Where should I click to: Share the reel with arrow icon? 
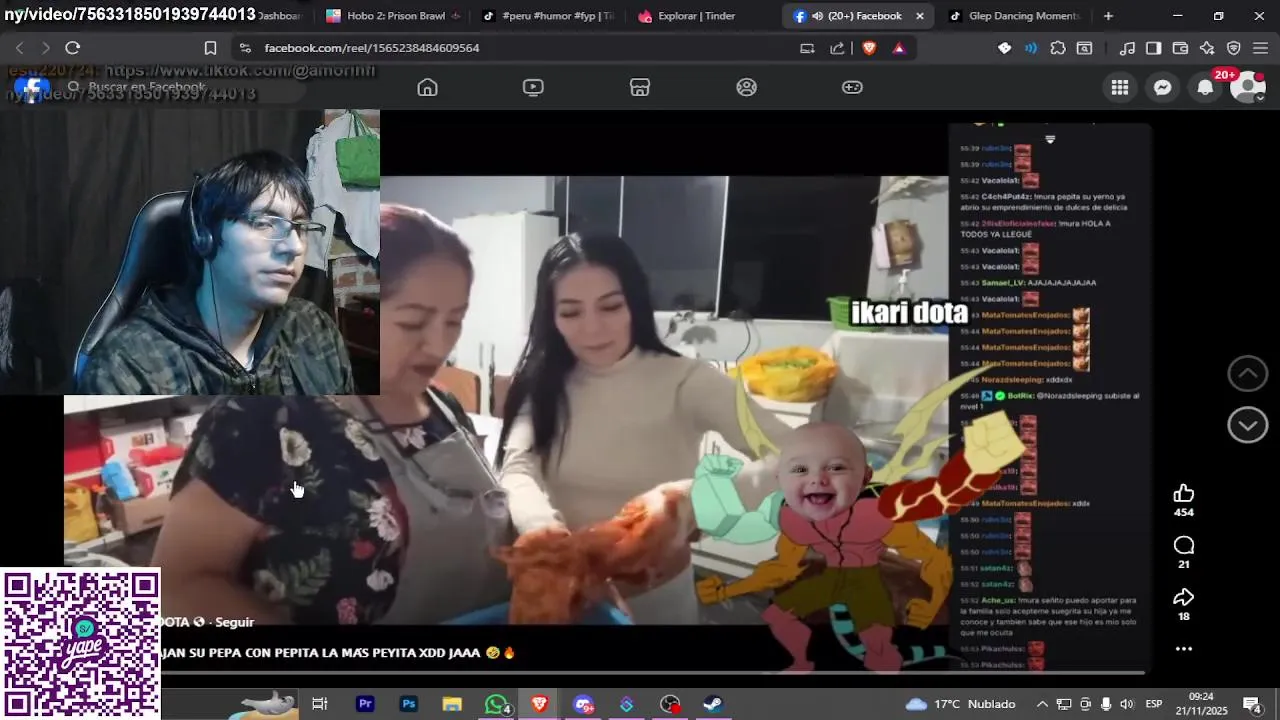click(x=1184, y=597)
